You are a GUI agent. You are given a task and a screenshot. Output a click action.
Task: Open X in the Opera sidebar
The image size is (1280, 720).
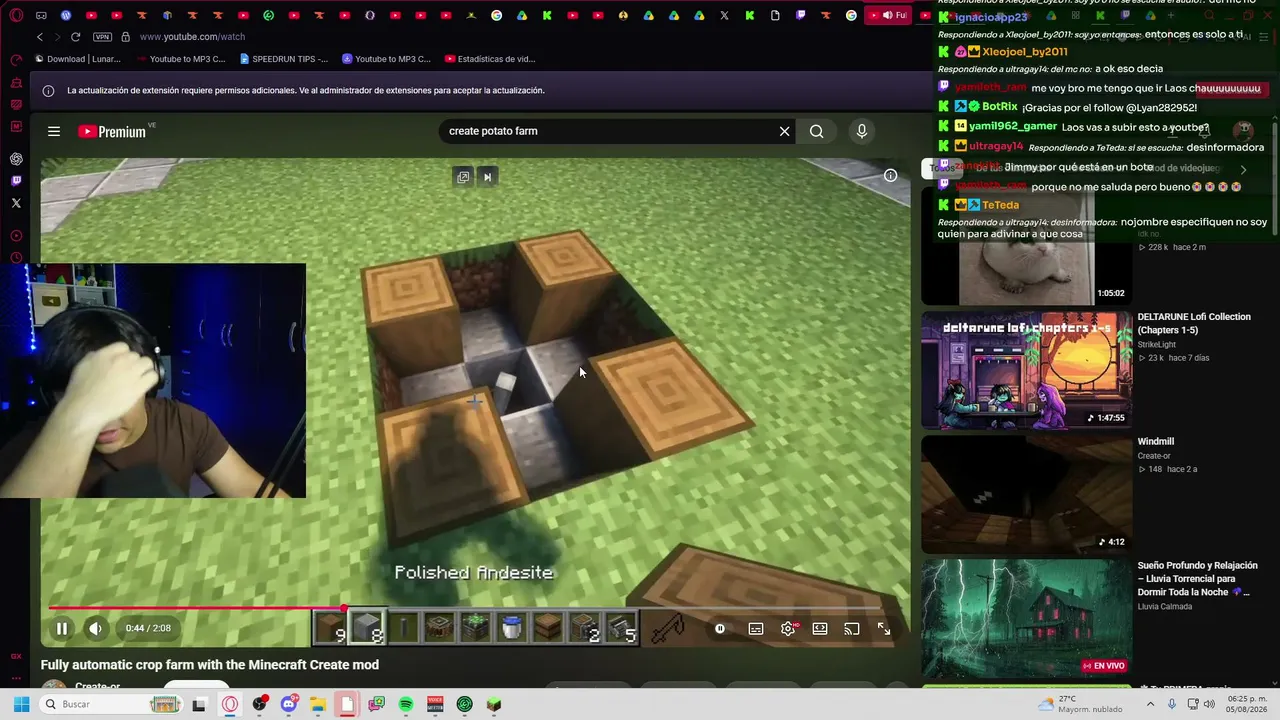click(16, 203)
